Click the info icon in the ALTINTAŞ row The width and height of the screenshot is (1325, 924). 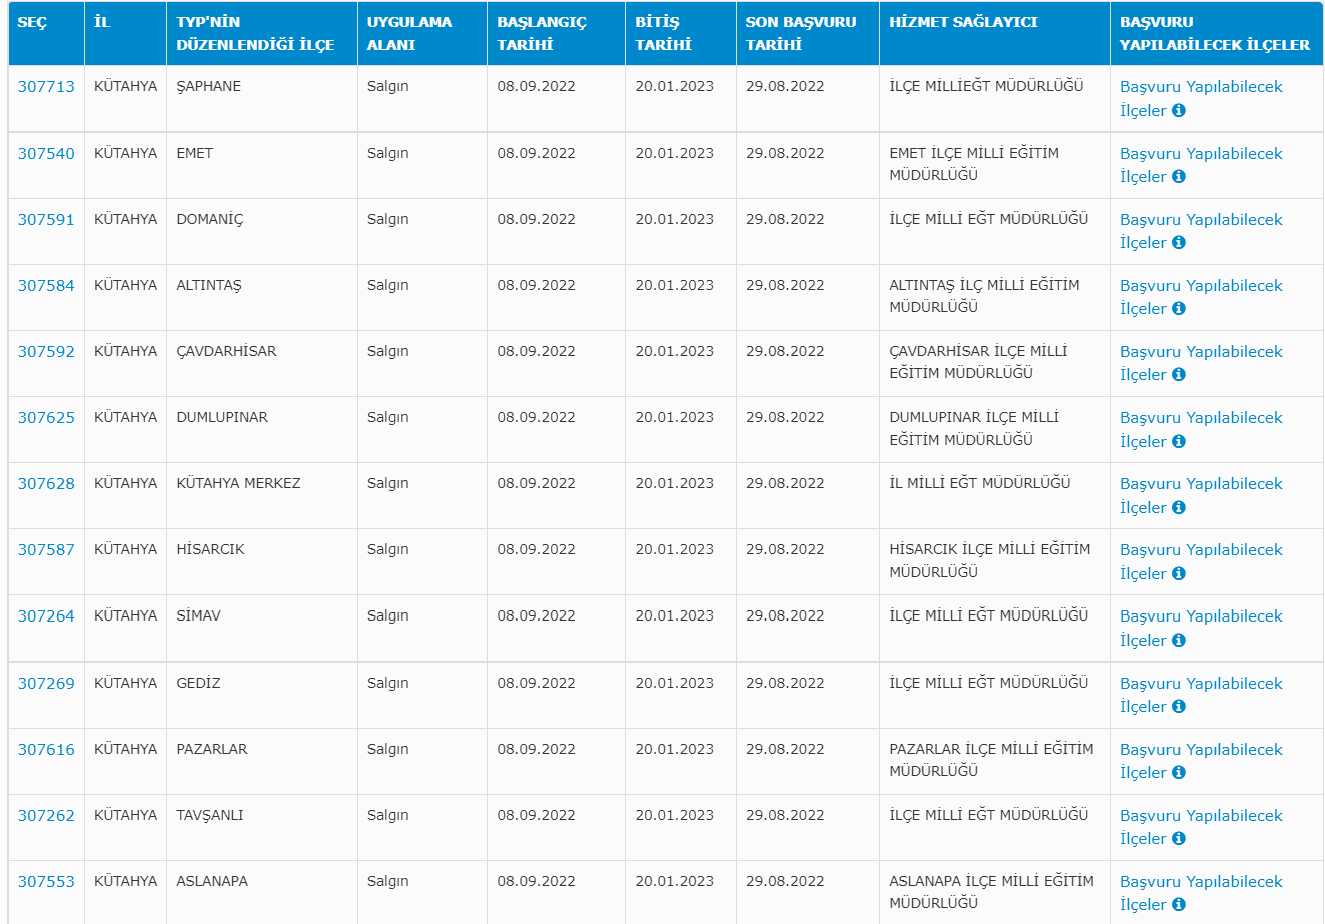[x=1178, y=309]
